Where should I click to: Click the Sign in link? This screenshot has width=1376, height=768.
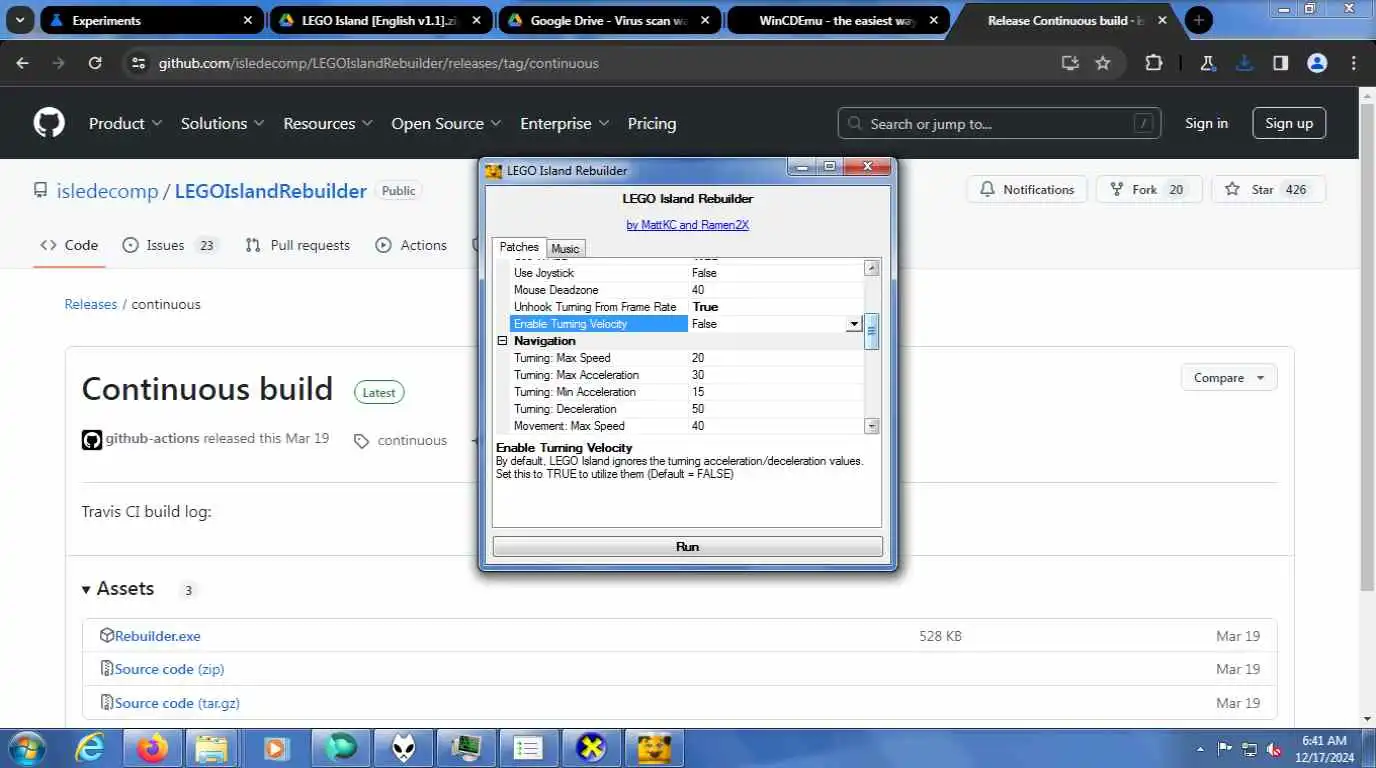click(x=1206, y=123)
